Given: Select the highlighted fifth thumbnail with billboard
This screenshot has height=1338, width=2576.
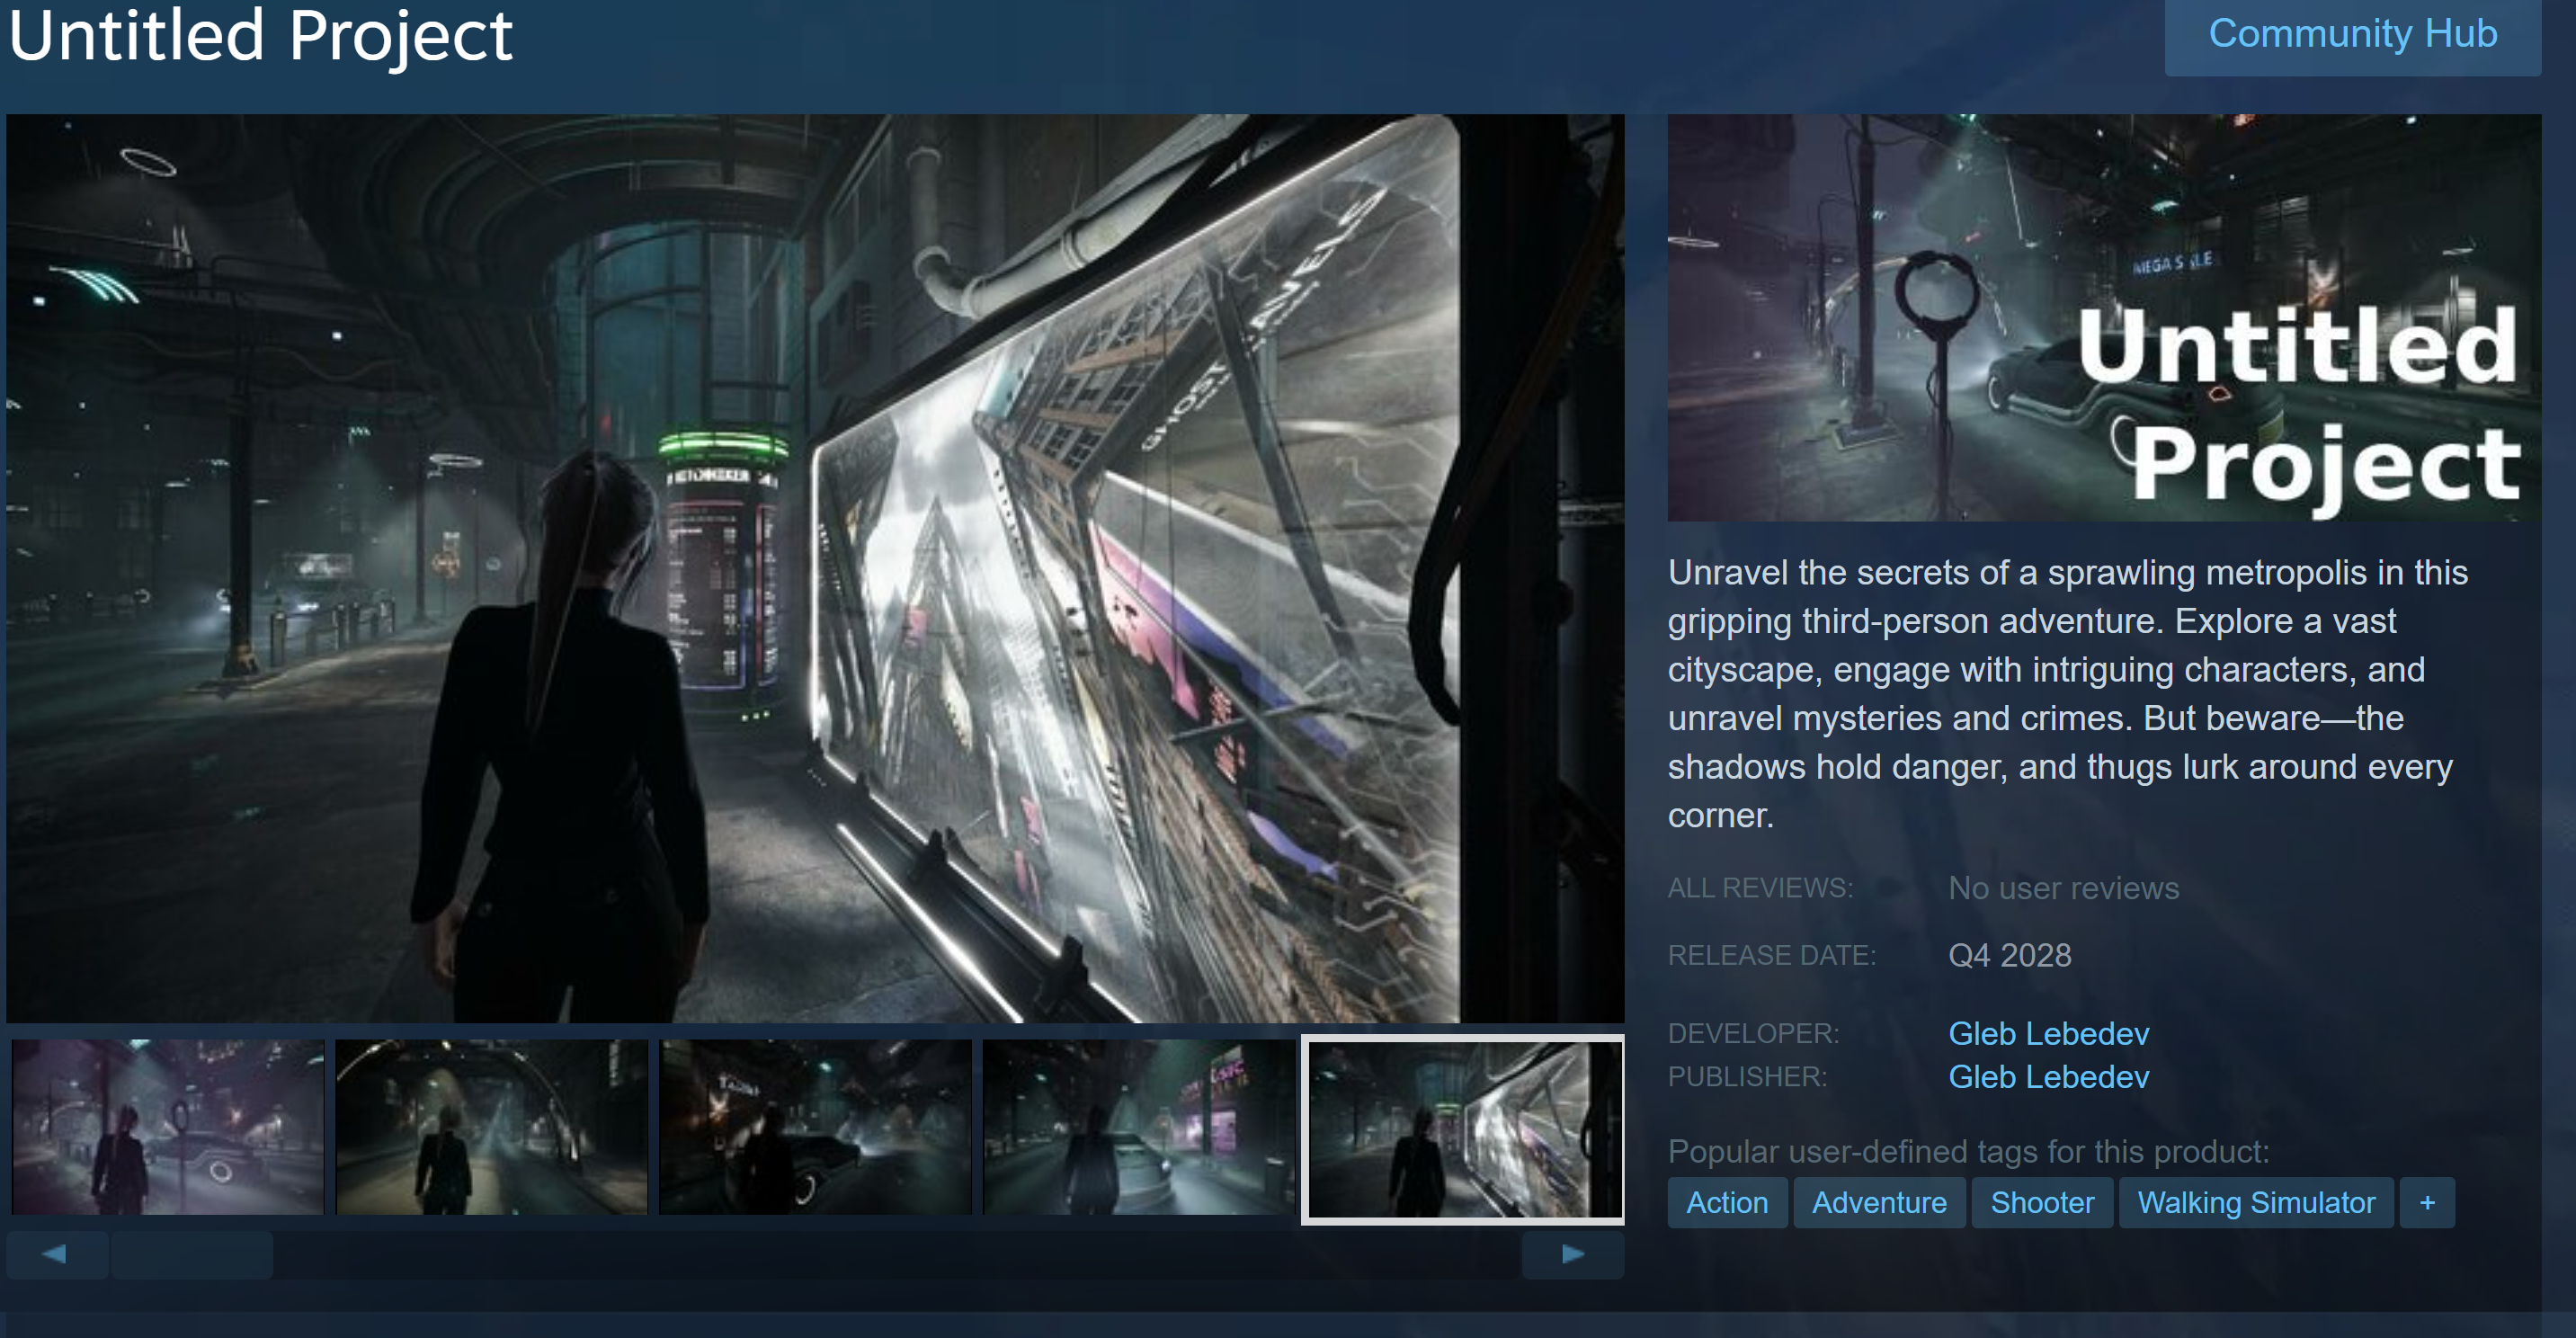Looking at the screenshot, I should (x=1463, y=1130).
